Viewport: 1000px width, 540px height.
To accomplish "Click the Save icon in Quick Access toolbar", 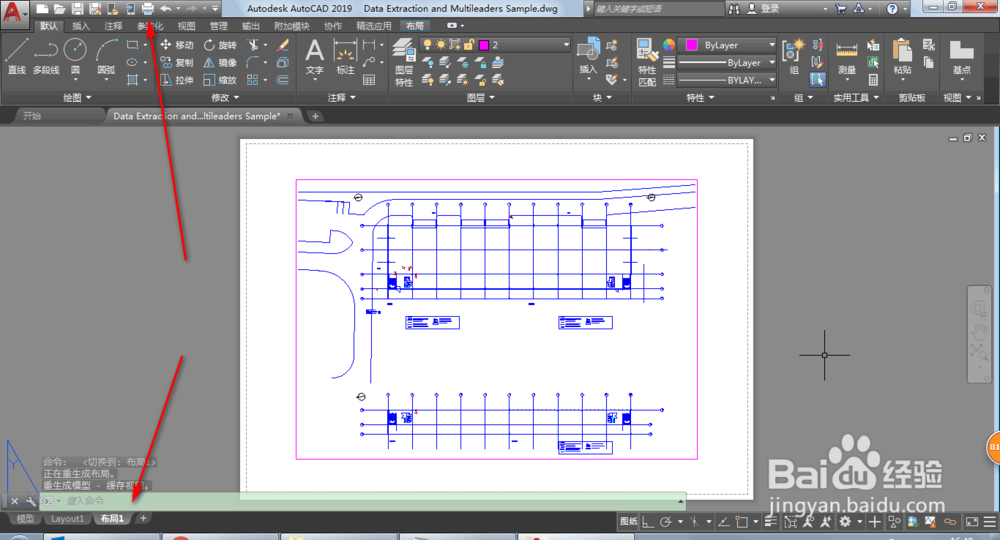I will click(x=77, y=8).
